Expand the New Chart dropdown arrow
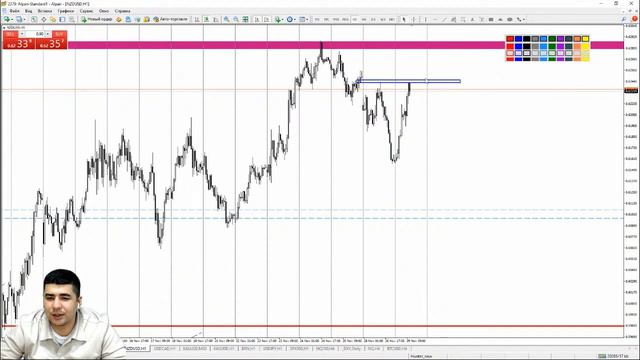 click(12, 19)
